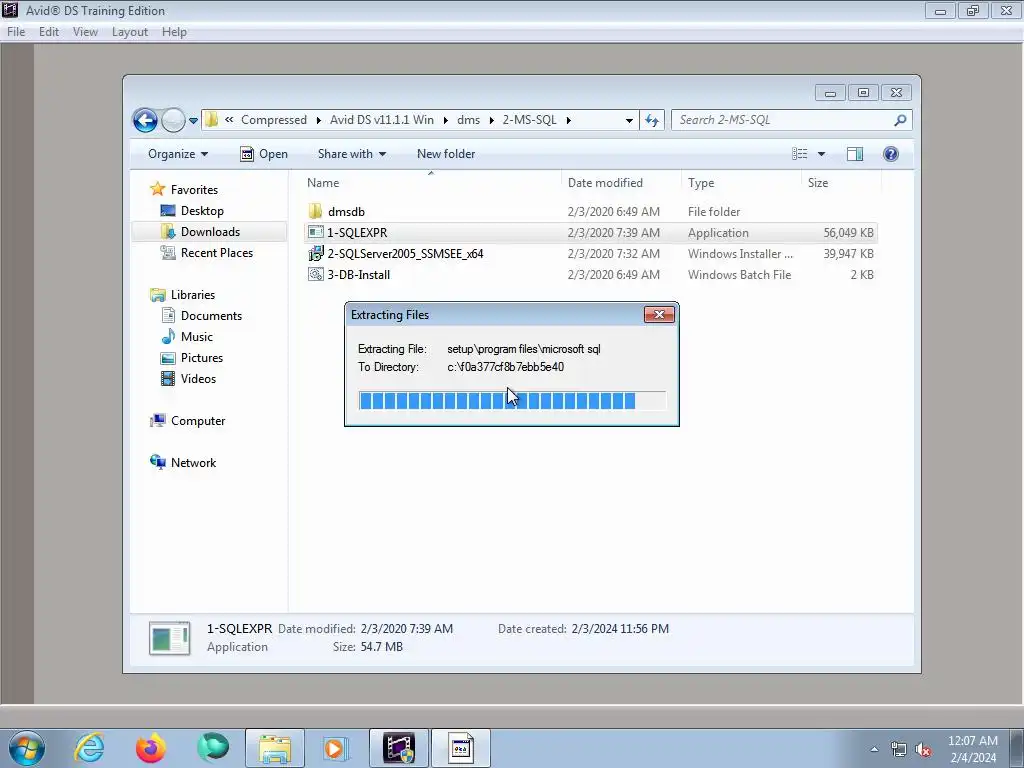Viewport: 1024px width, 768px height.
Task: Change your view icon button
Action: [800, 154]
